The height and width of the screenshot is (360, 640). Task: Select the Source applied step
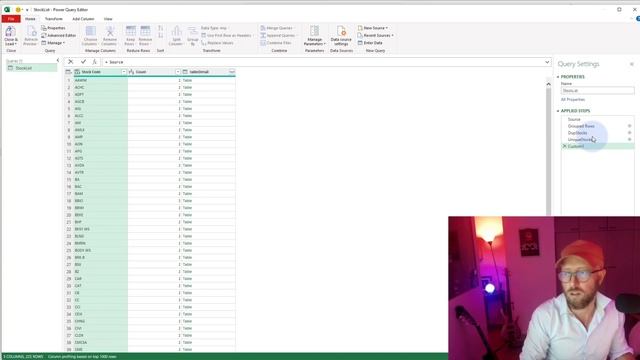(574, 119)
